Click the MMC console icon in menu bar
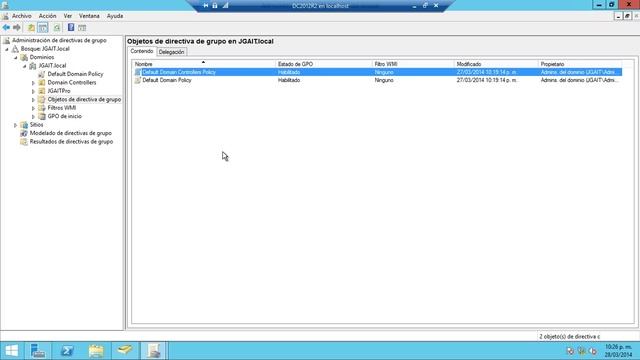The image size is (640, 360). click(x=5, y=16)
